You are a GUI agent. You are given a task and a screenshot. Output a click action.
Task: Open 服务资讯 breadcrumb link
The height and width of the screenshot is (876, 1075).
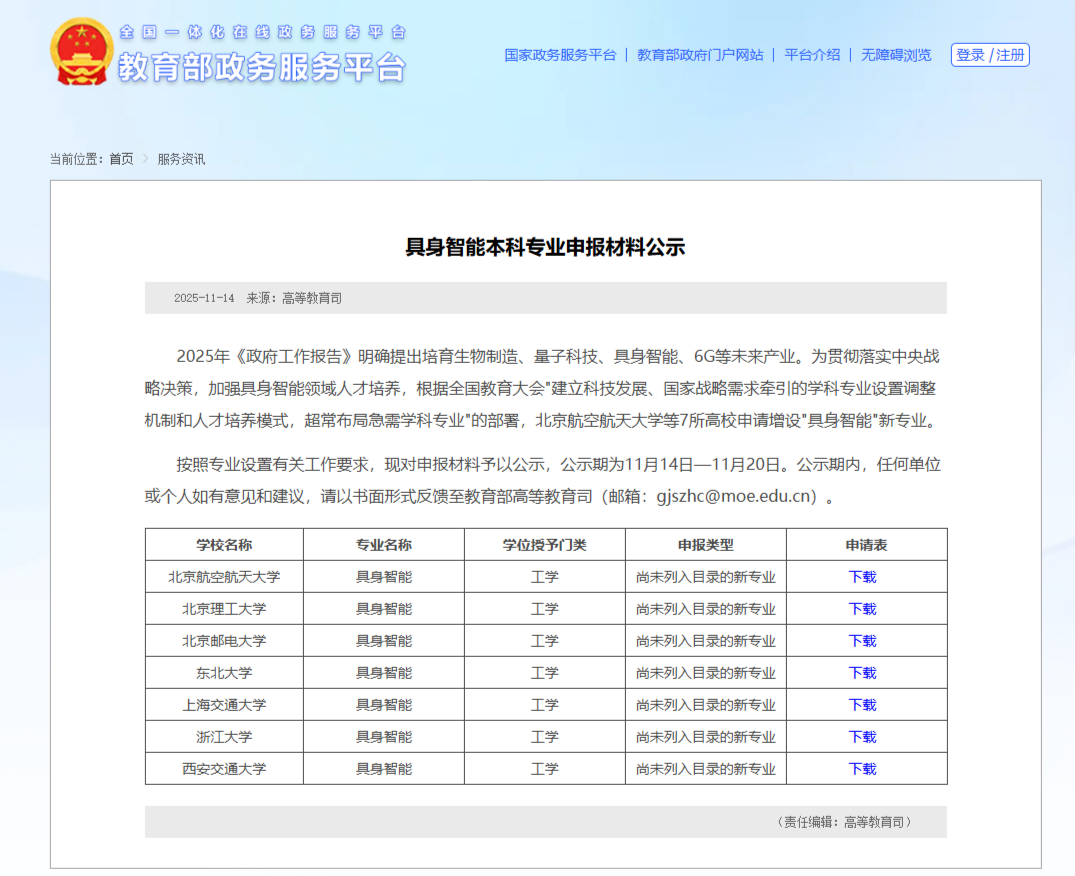coord(184,158)
